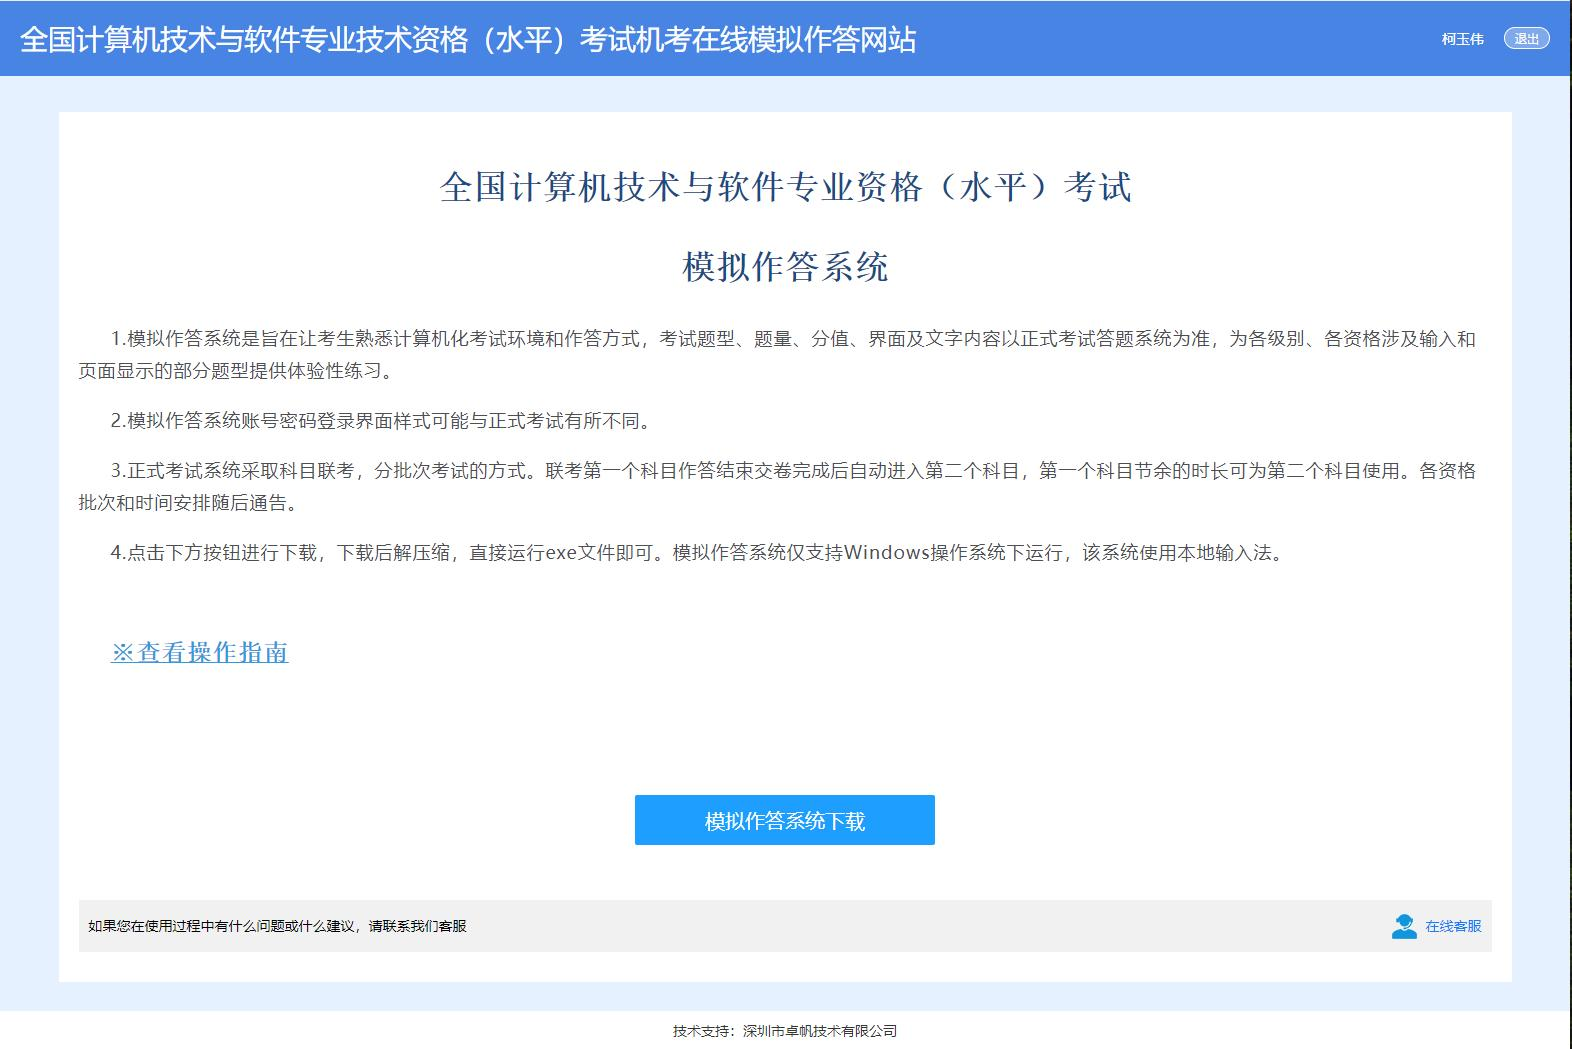Click the 模拟作答系统 subheading
This screenshot has width=1572, height=1049.
coord(785,267)
